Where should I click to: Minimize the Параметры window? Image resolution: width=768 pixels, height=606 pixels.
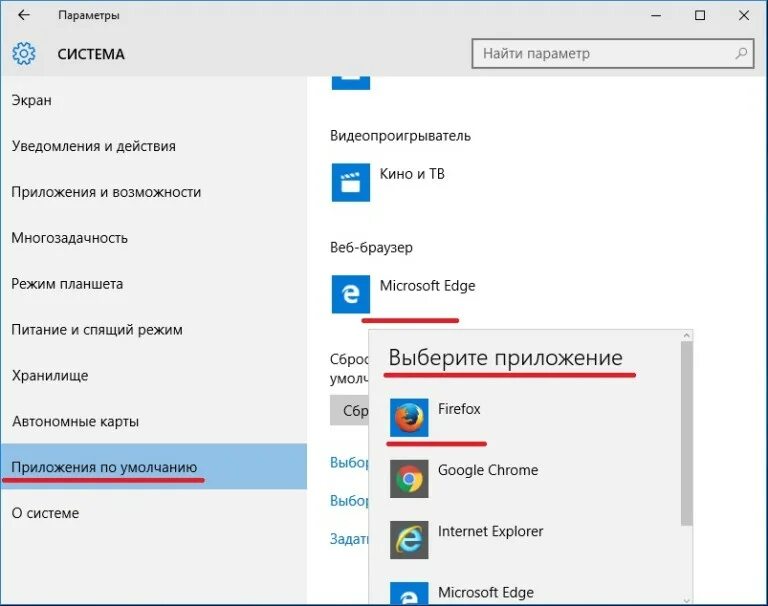pyautogui.click(x=656, y=16)
